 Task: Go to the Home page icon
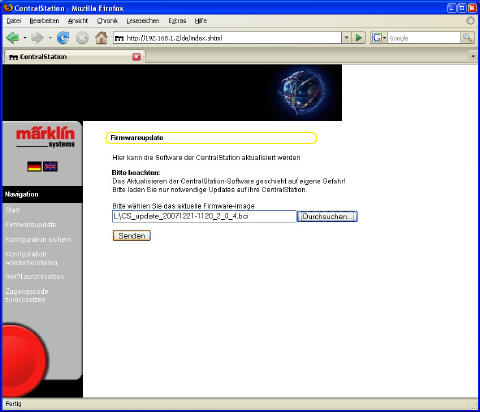pos(101,38)
